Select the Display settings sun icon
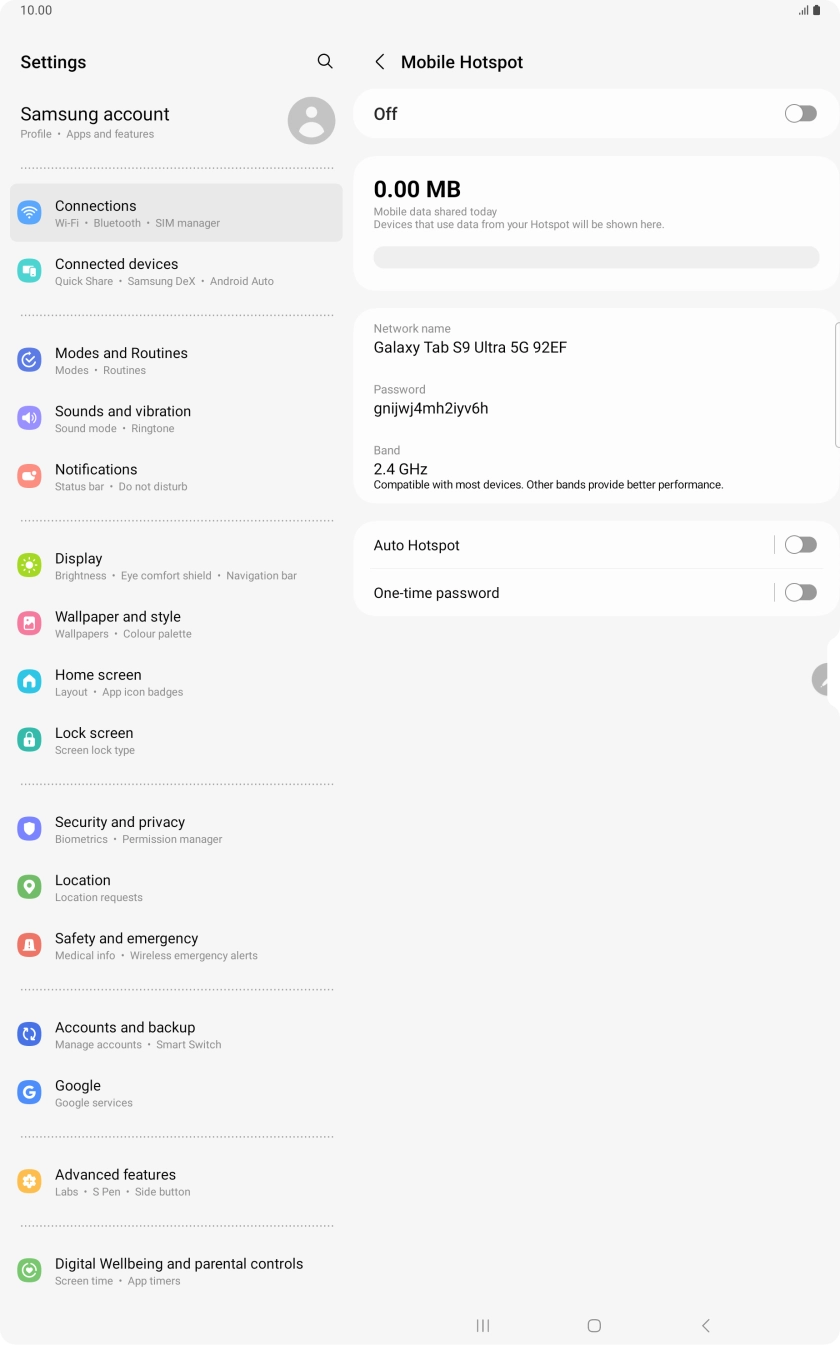This screenshot has height=1345, width=840. click(29, 565)
